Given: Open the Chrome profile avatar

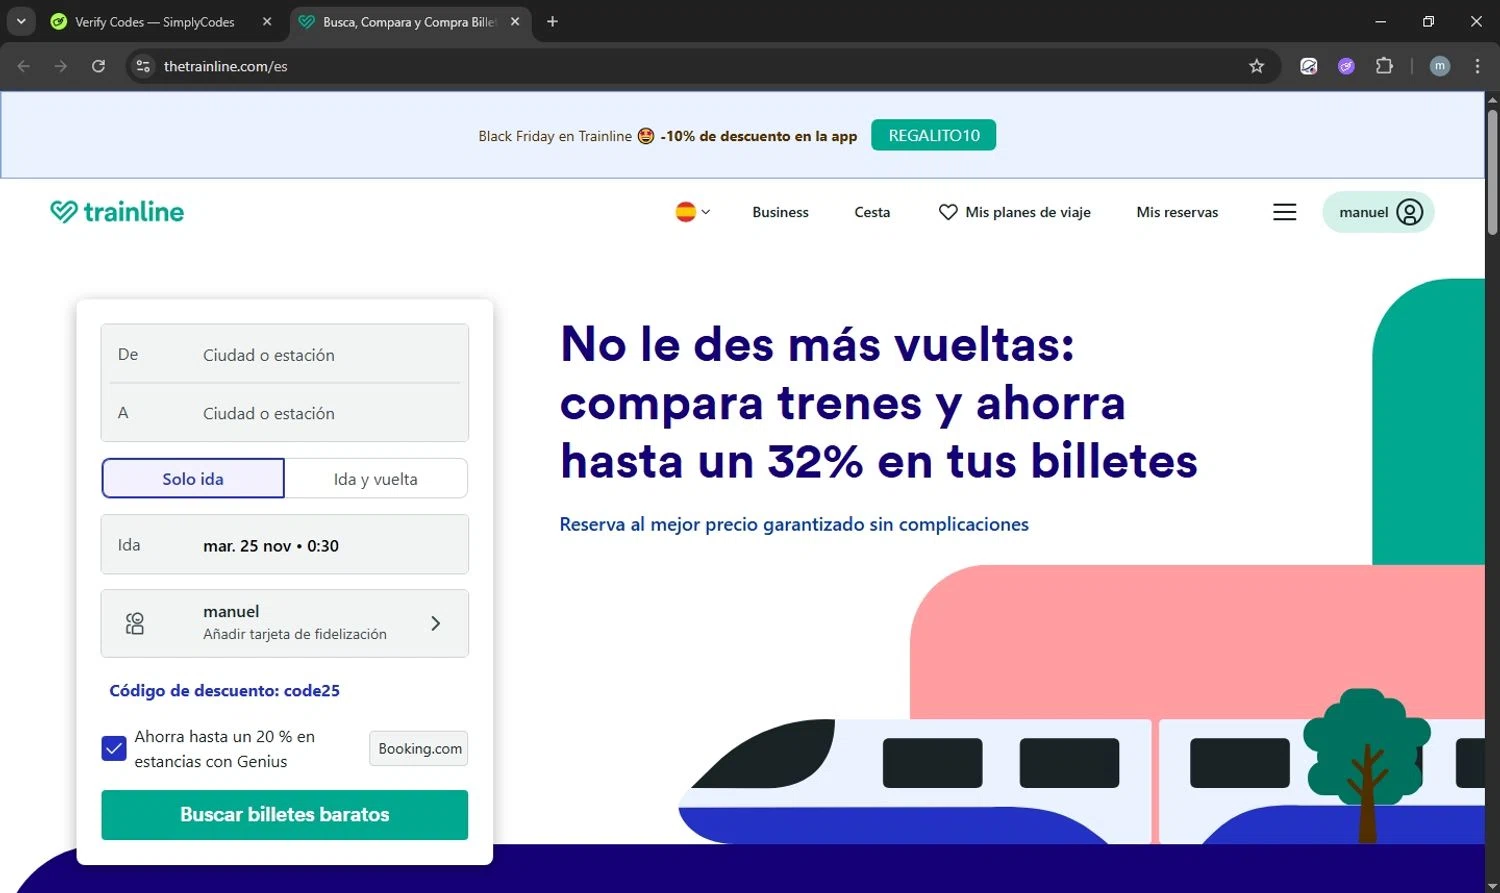Looking at the screenshot, I should pyautogui.click(x=1440, y=66).
